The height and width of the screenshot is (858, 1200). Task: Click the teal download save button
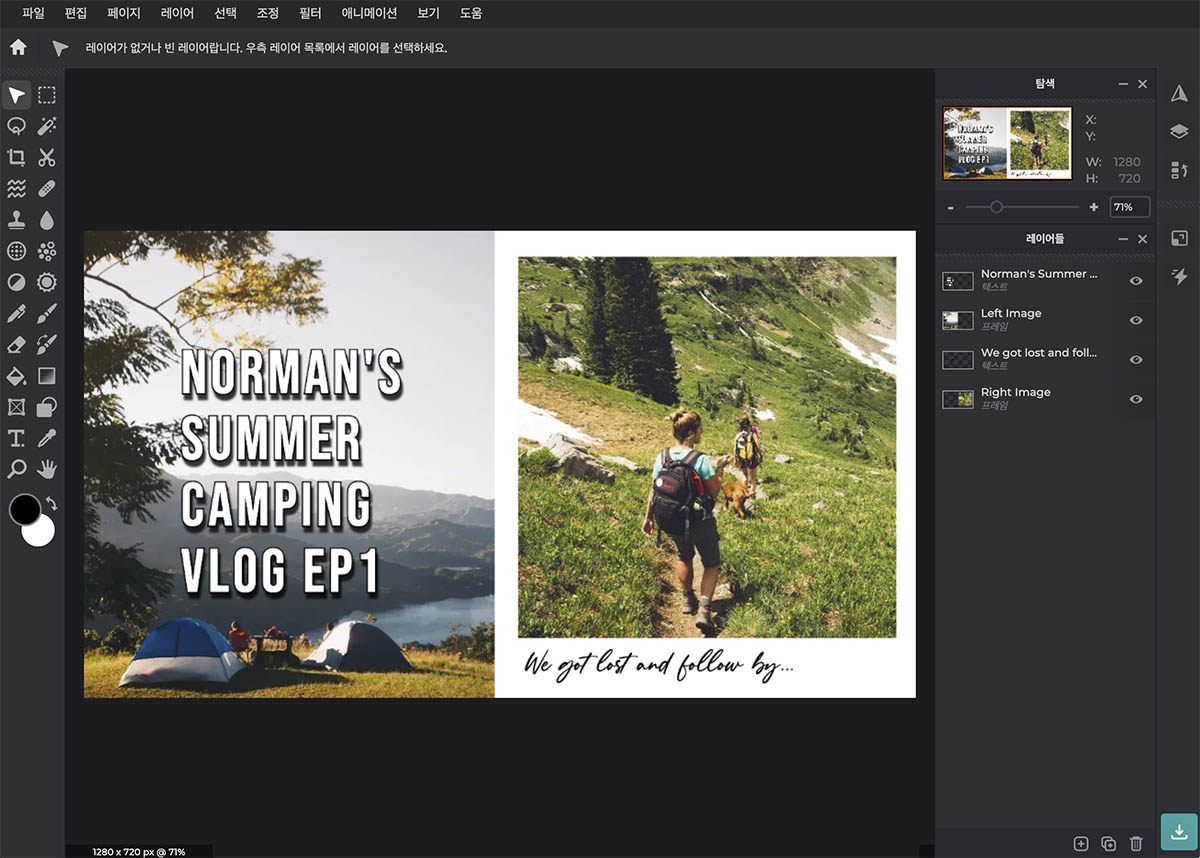[x=1179, y=831]
